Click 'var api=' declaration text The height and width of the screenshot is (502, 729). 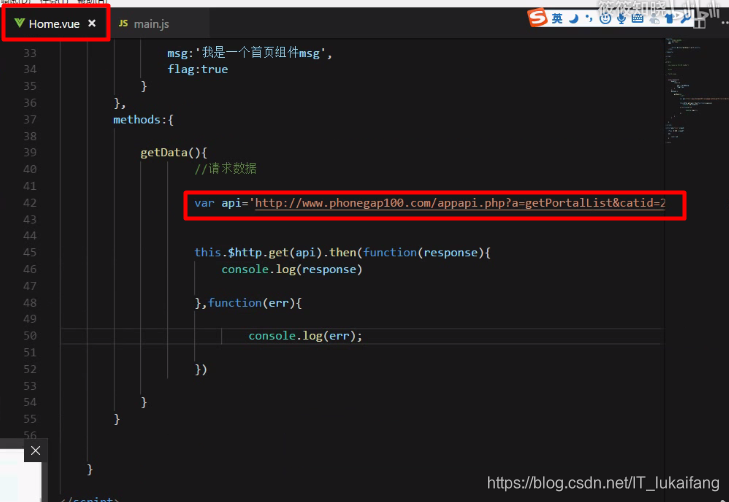[x=221, y=203]
